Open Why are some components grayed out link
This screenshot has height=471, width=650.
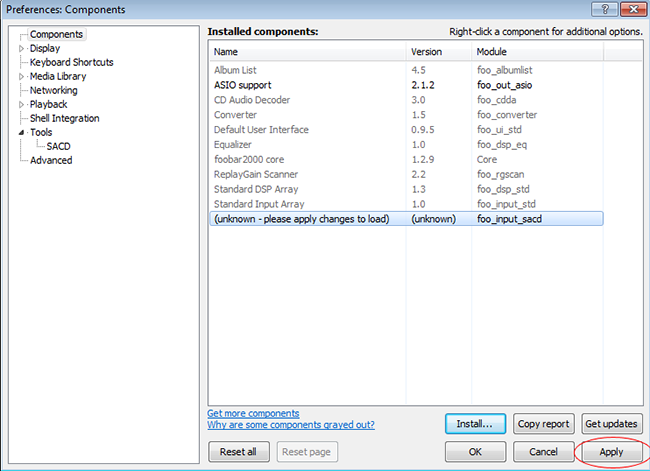291,425
